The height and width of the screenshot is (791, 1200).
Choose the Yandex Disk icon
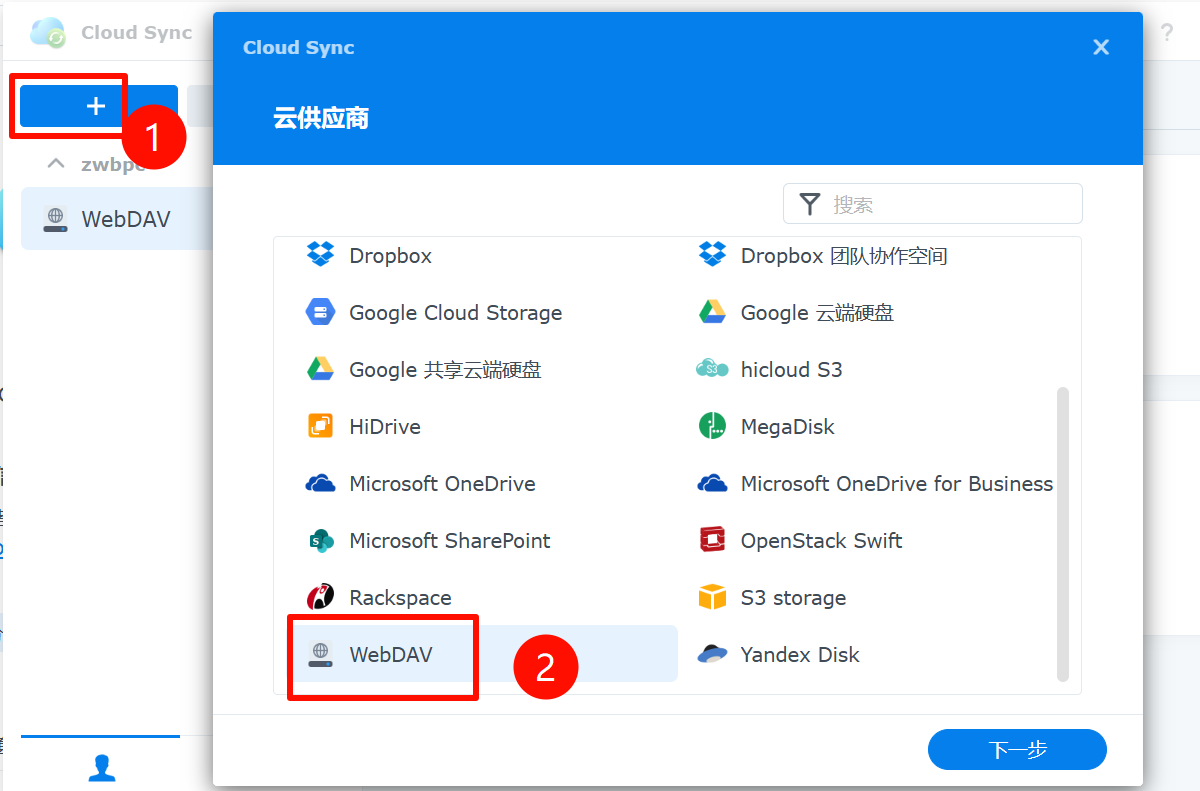(x=712, y=655)
